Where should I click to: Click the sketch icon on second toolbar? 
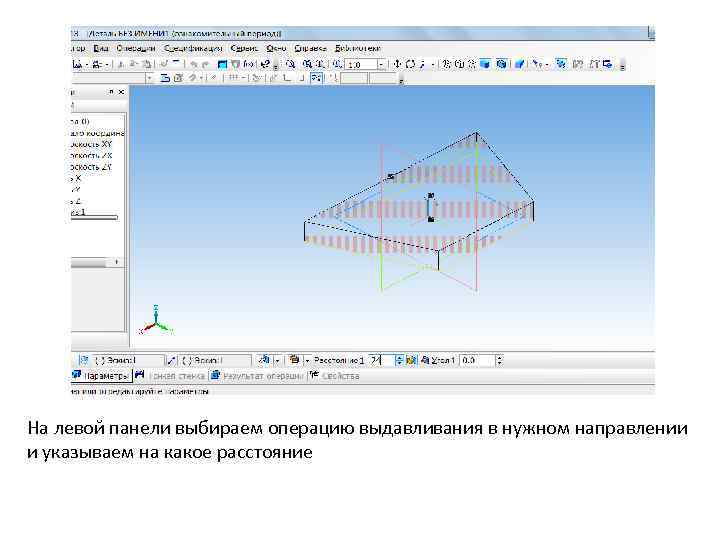[x=165, y=78]
